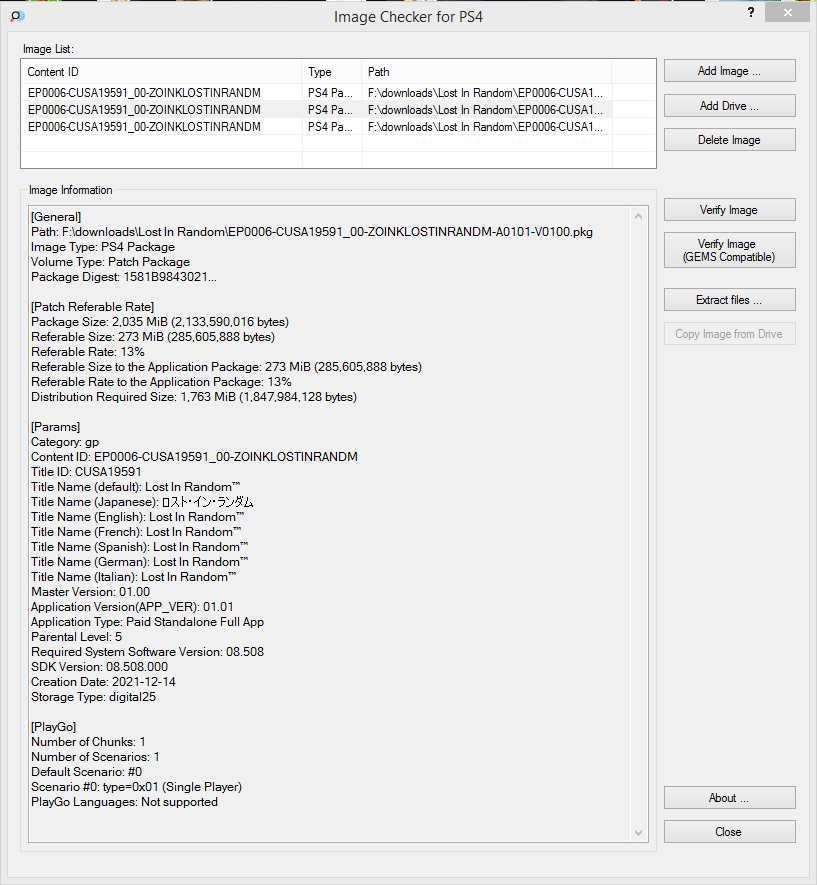Click the 'Referable Size: 273 MiB' line
Viewport: 817px width, 885px height.
click(153, 337)
